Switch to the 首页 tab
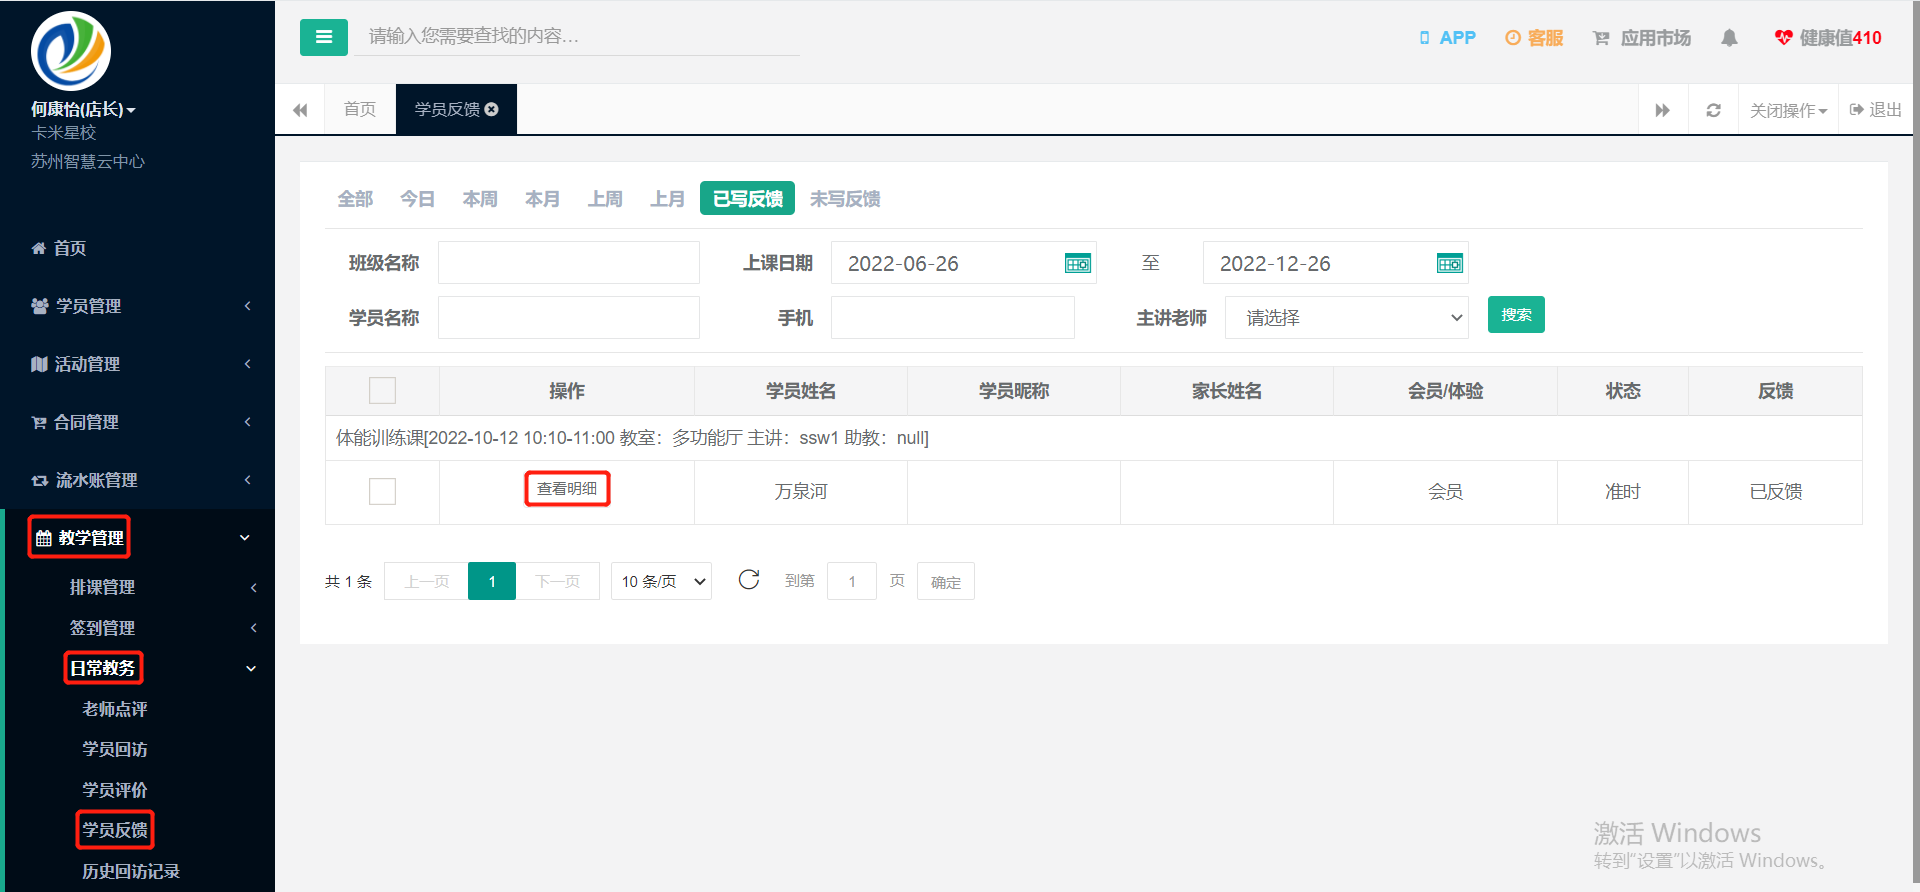The image size is (1920, 892). 360,109
